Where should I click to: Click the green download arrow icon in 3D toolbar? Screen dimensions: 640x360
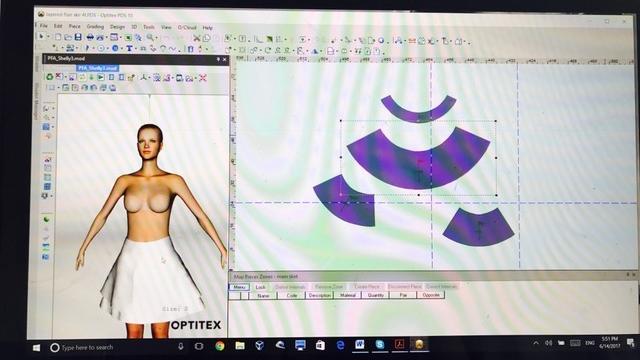click(91, 77)
